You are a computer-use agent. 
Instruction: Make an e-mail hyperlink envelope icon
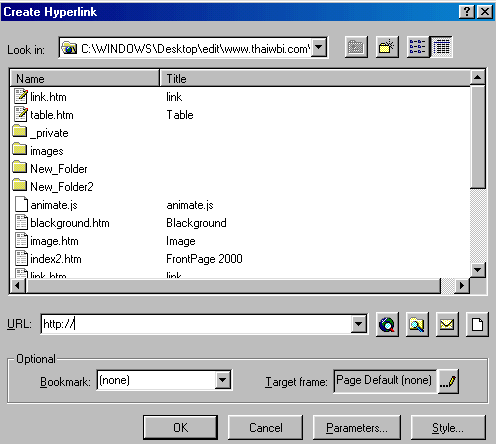click(447, 324)
